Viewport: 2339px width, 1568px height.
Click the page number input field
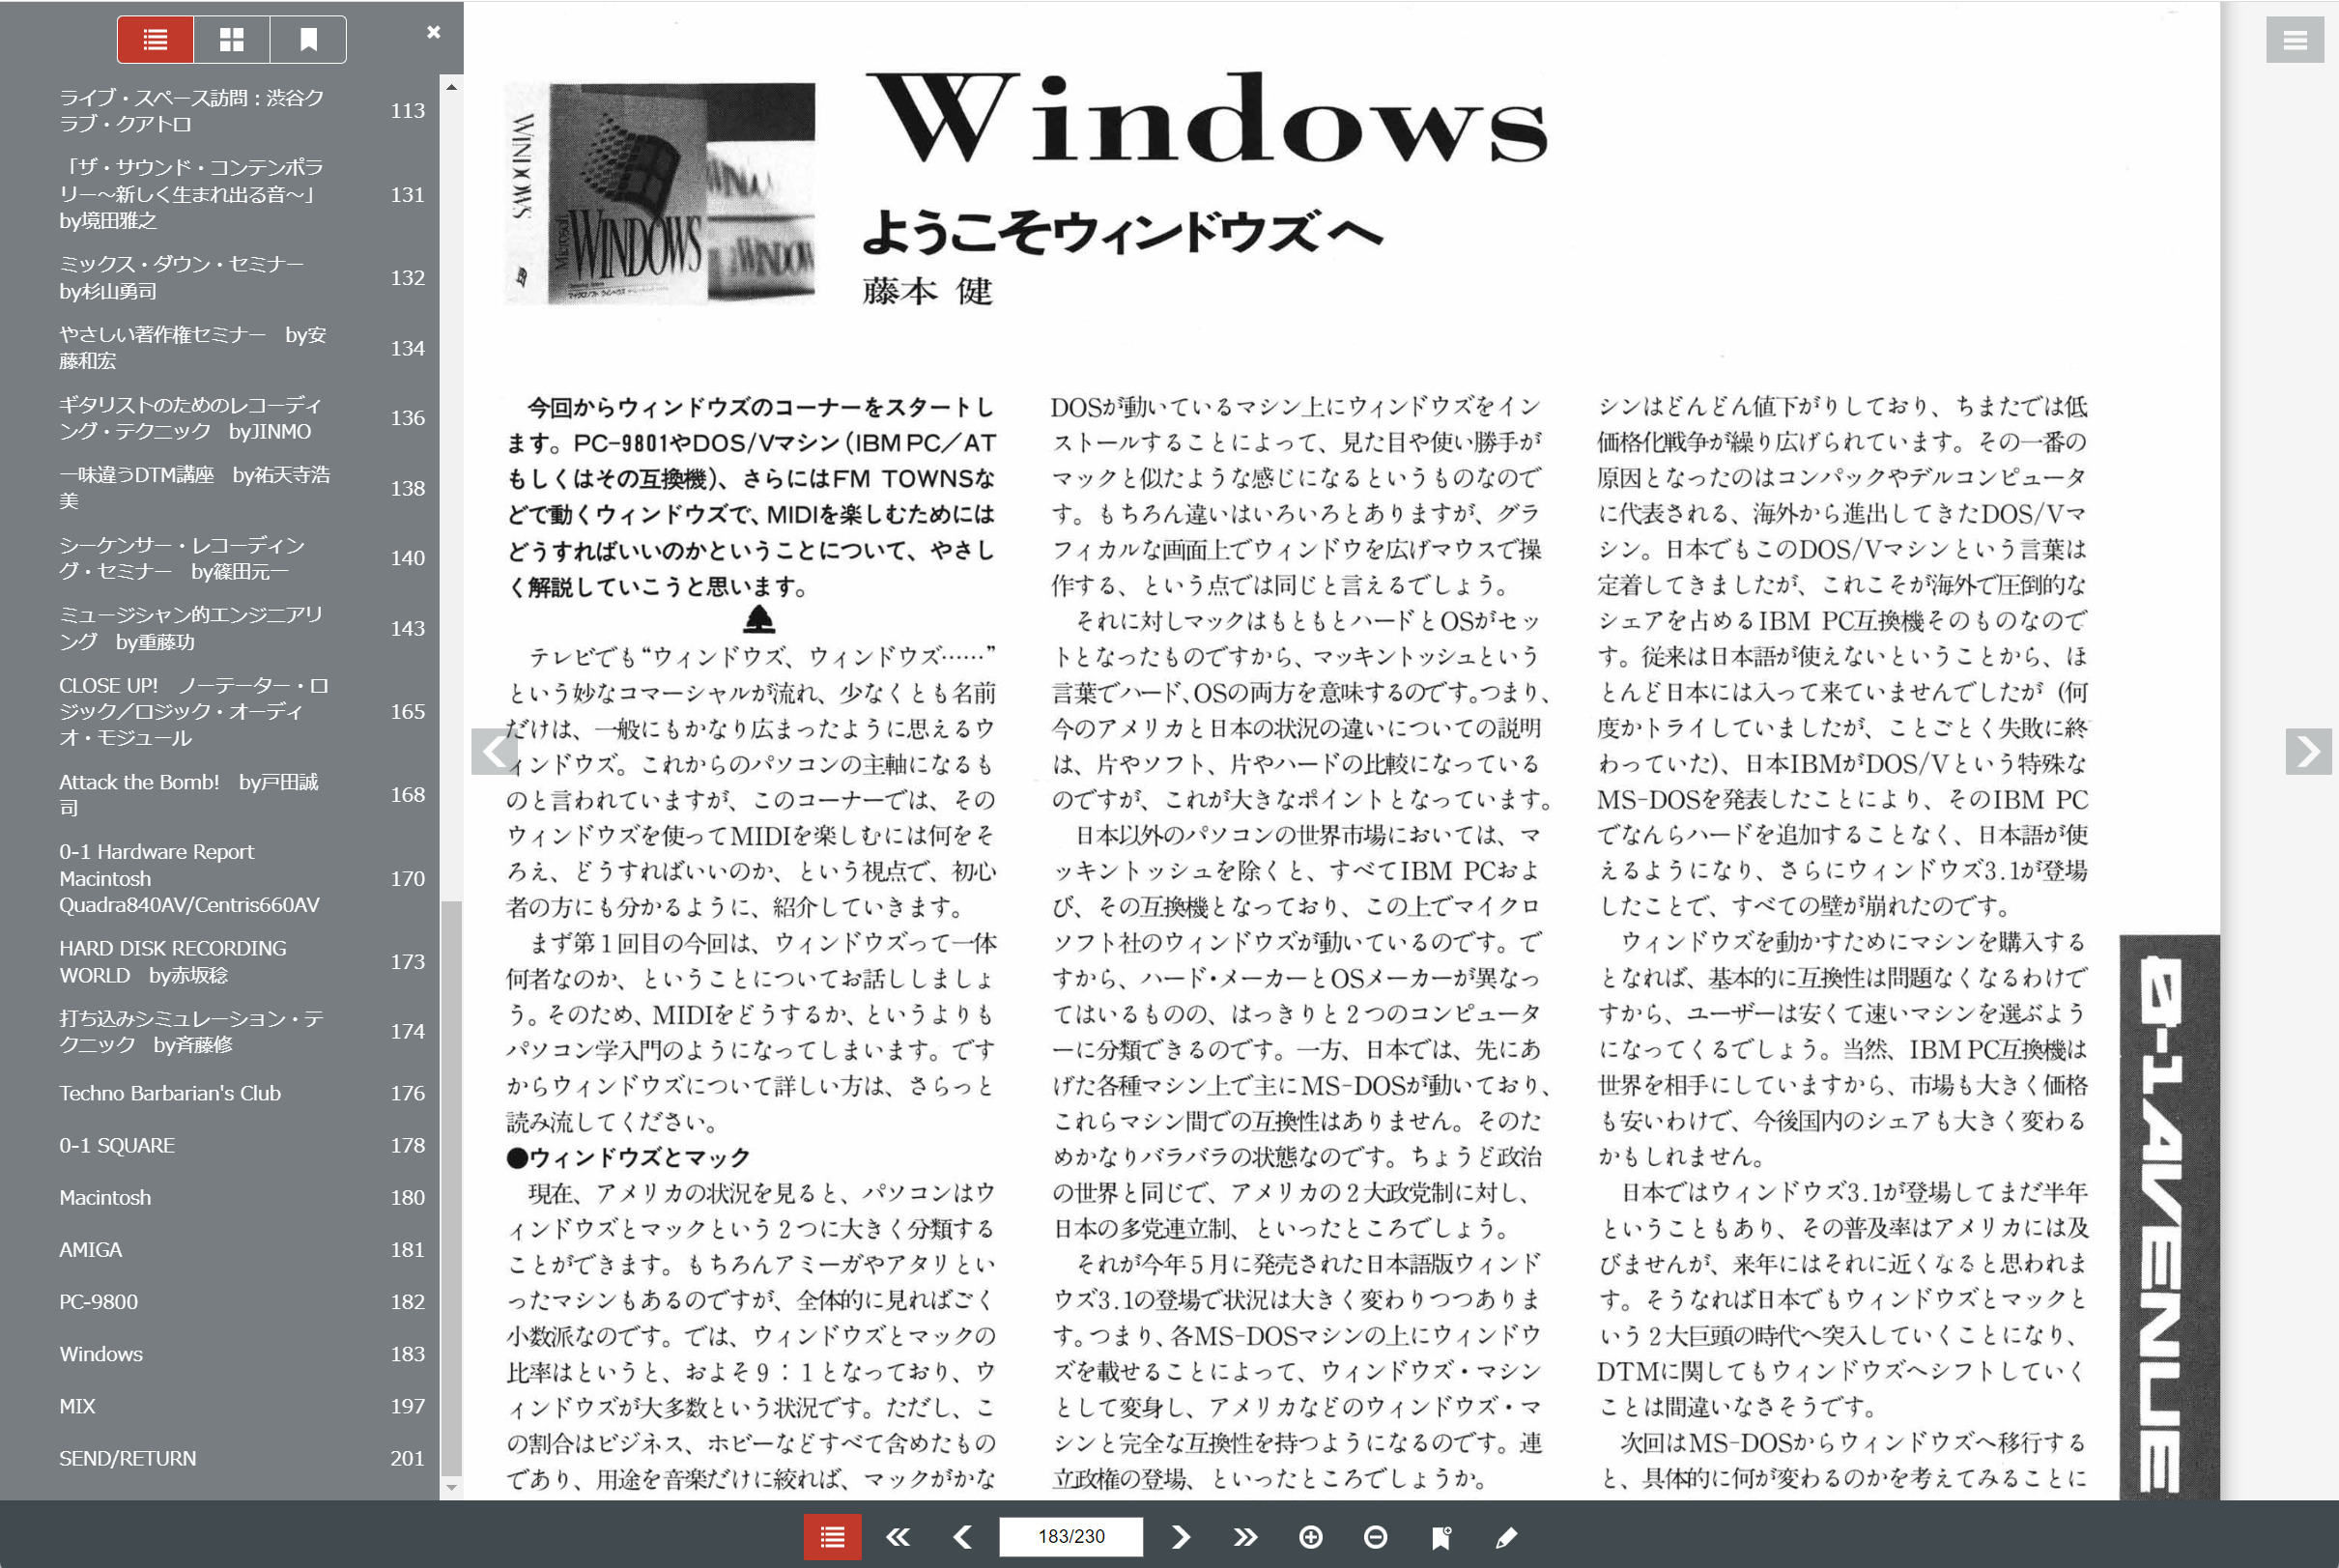pyautogui.click(x=1071, y=1537)
